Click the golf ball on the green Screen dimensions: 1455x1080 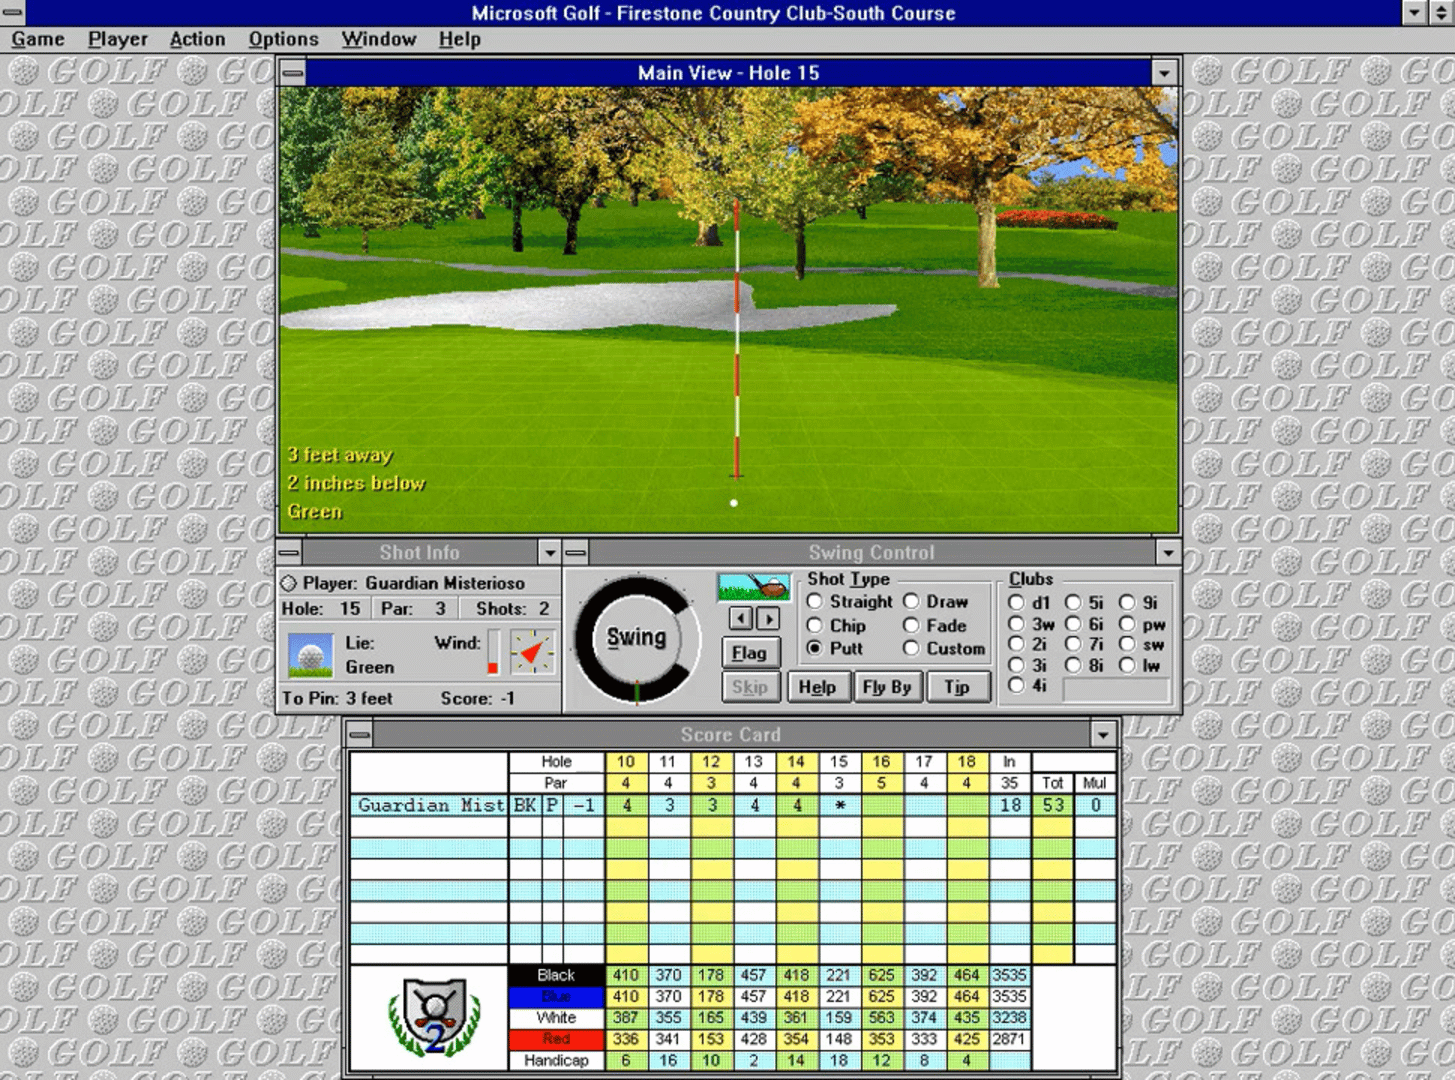(x=734, y=503)
